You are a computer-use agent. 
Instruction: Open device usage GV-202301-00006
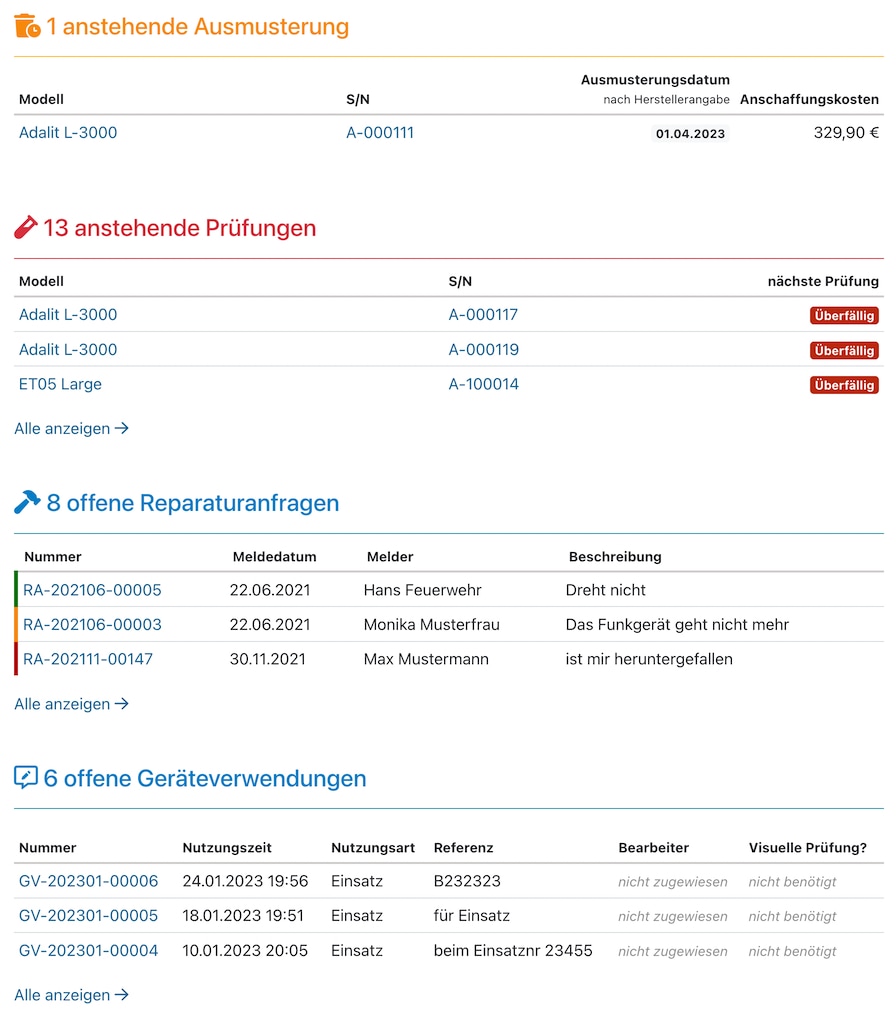pos(88,882)
